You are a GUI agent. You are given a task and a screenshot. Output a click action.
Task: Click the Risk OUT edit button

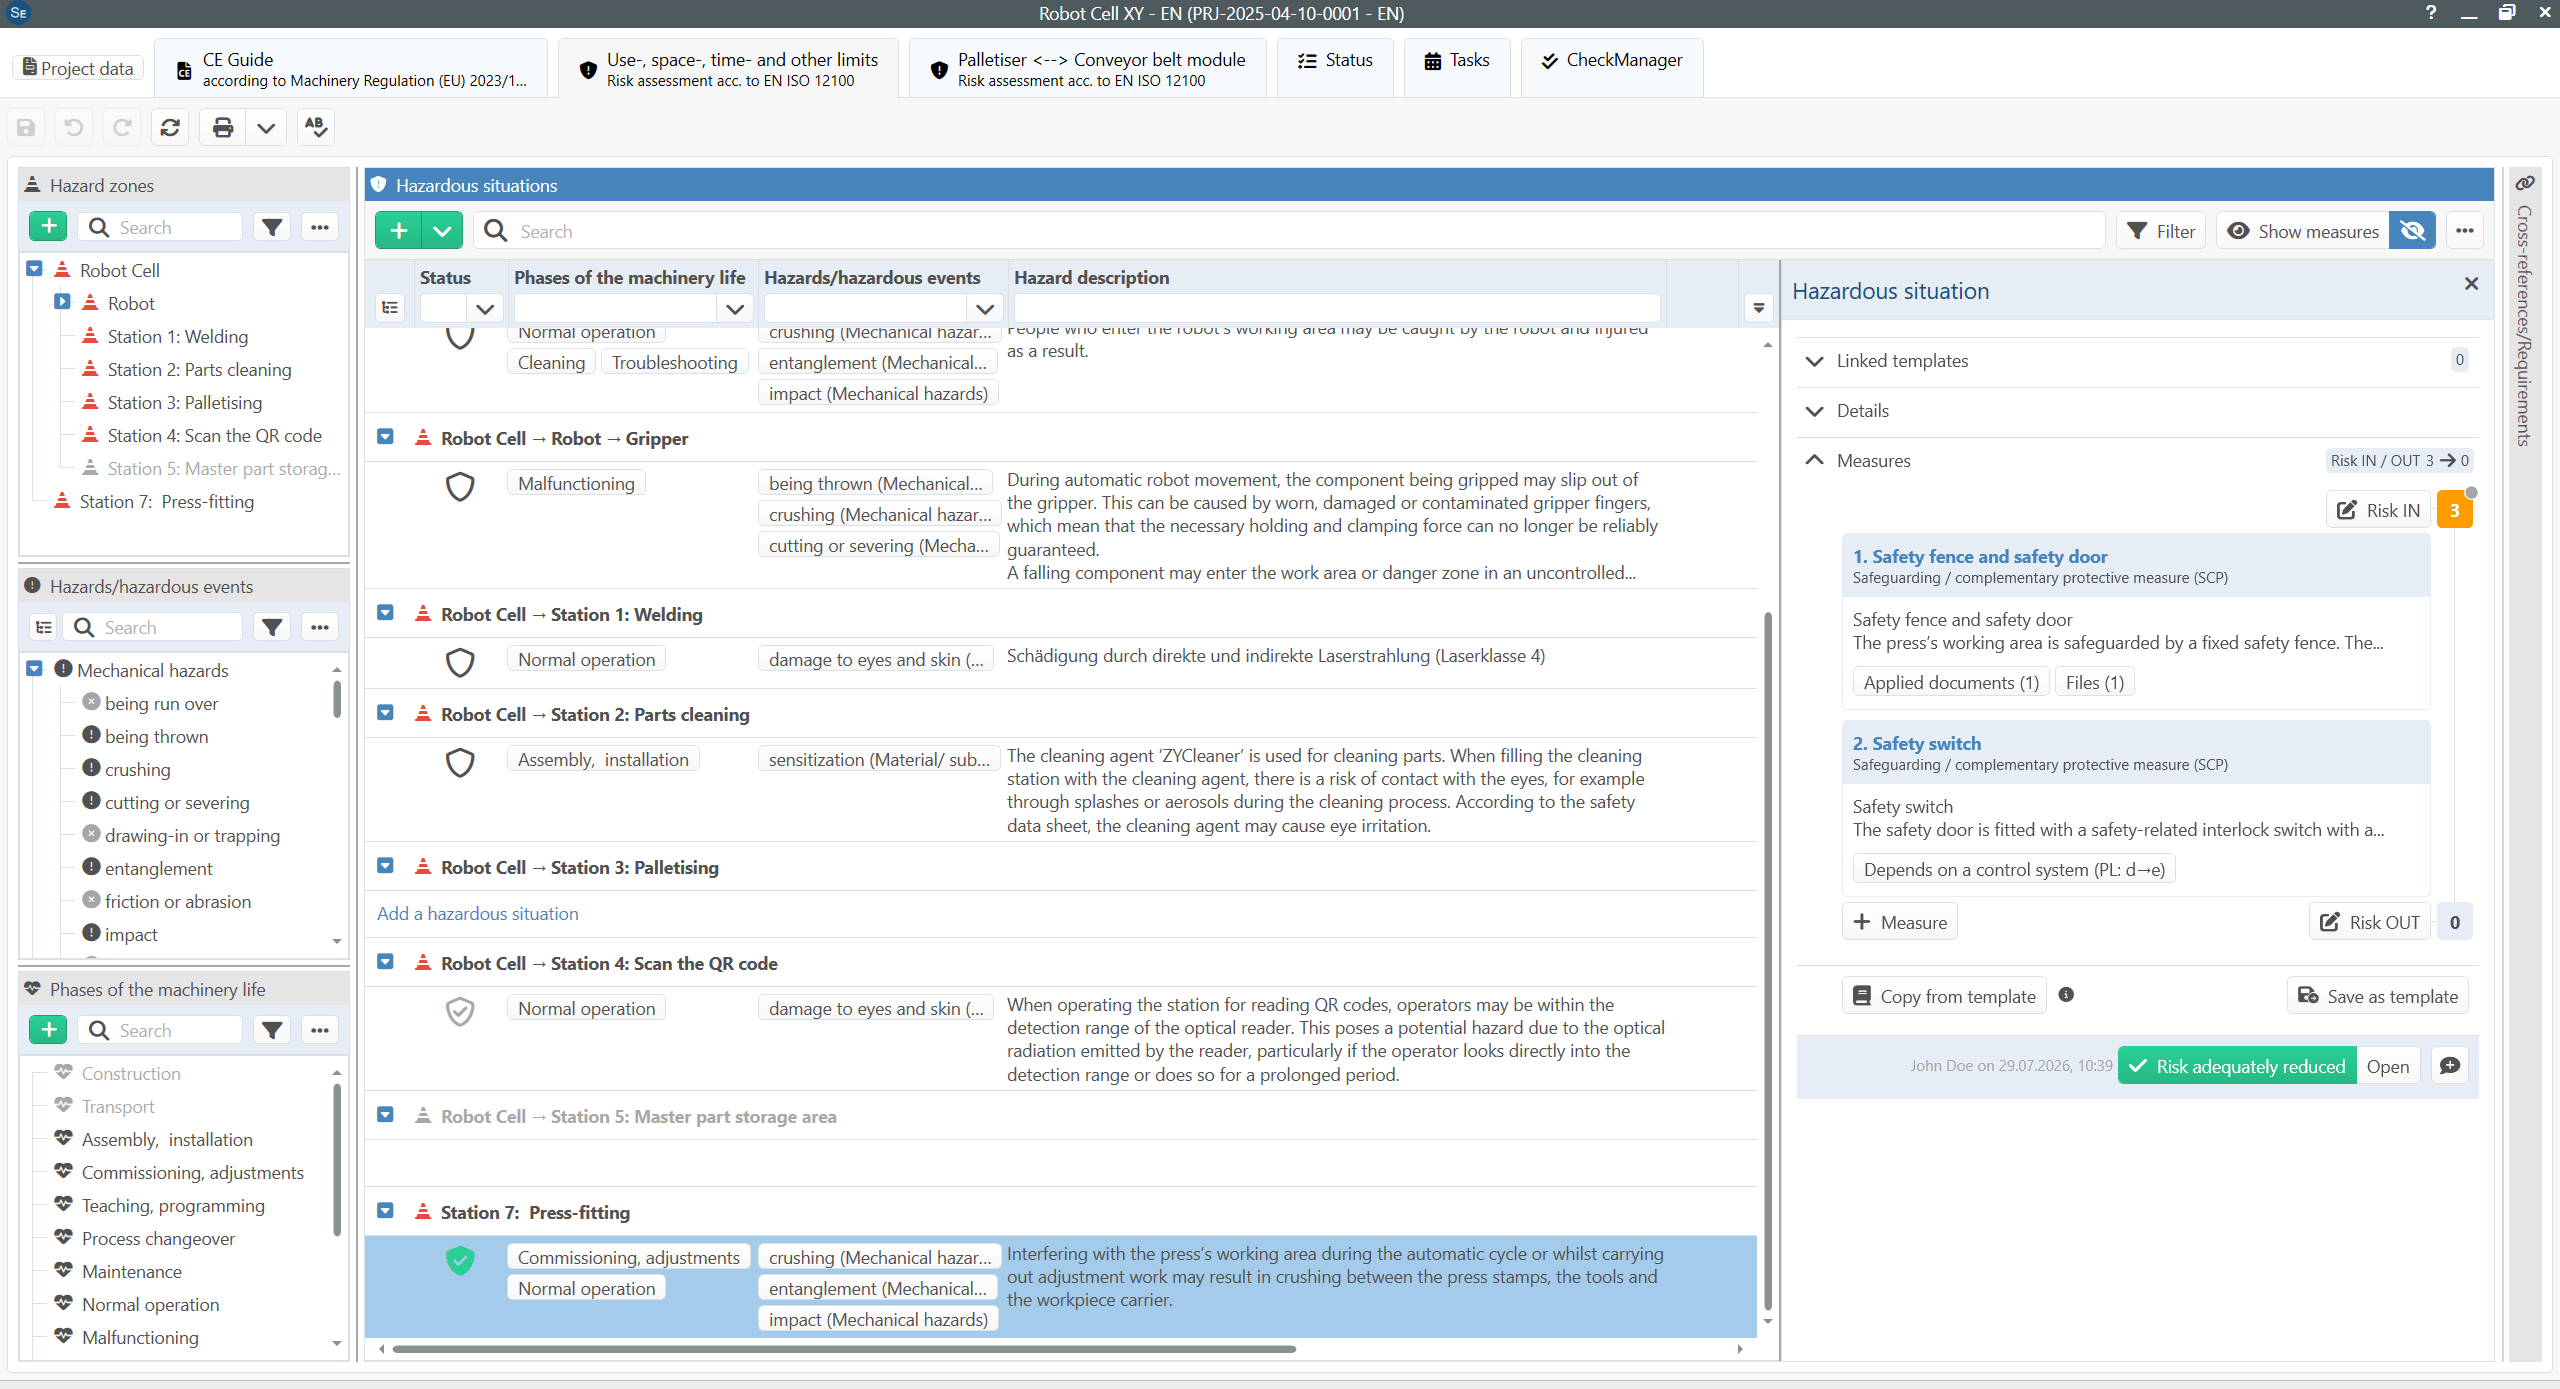(2370, 922)
